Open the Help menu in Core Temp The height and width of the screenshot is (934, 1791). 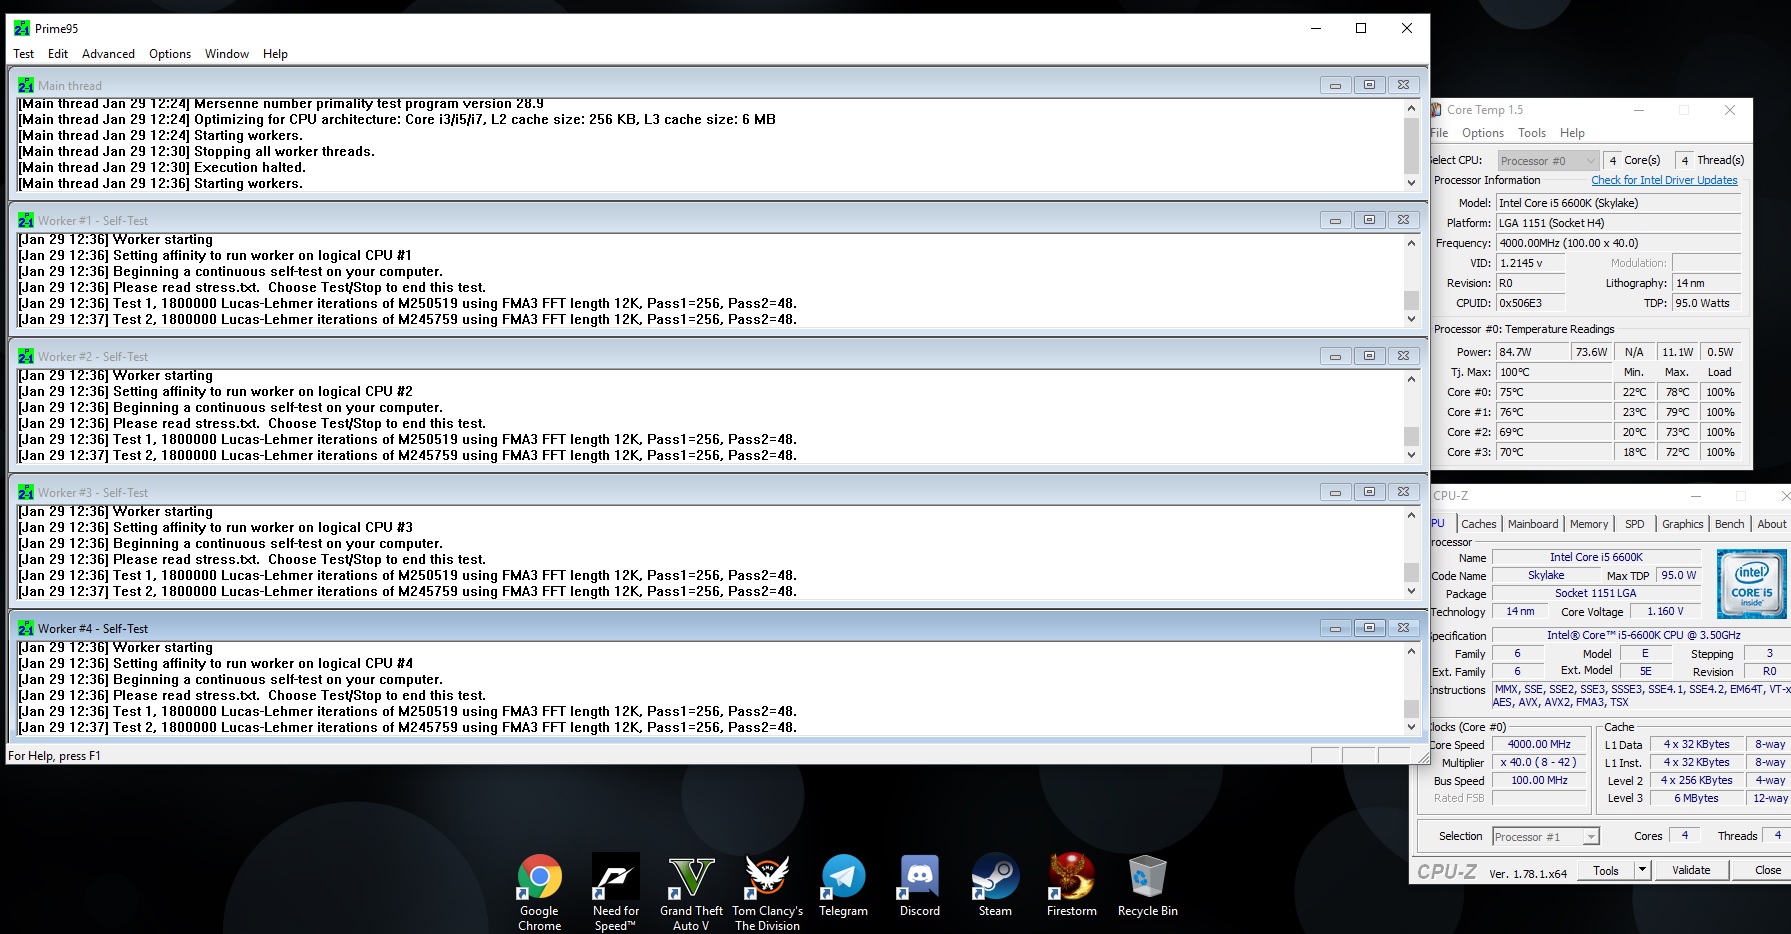tap(1572, 133)
